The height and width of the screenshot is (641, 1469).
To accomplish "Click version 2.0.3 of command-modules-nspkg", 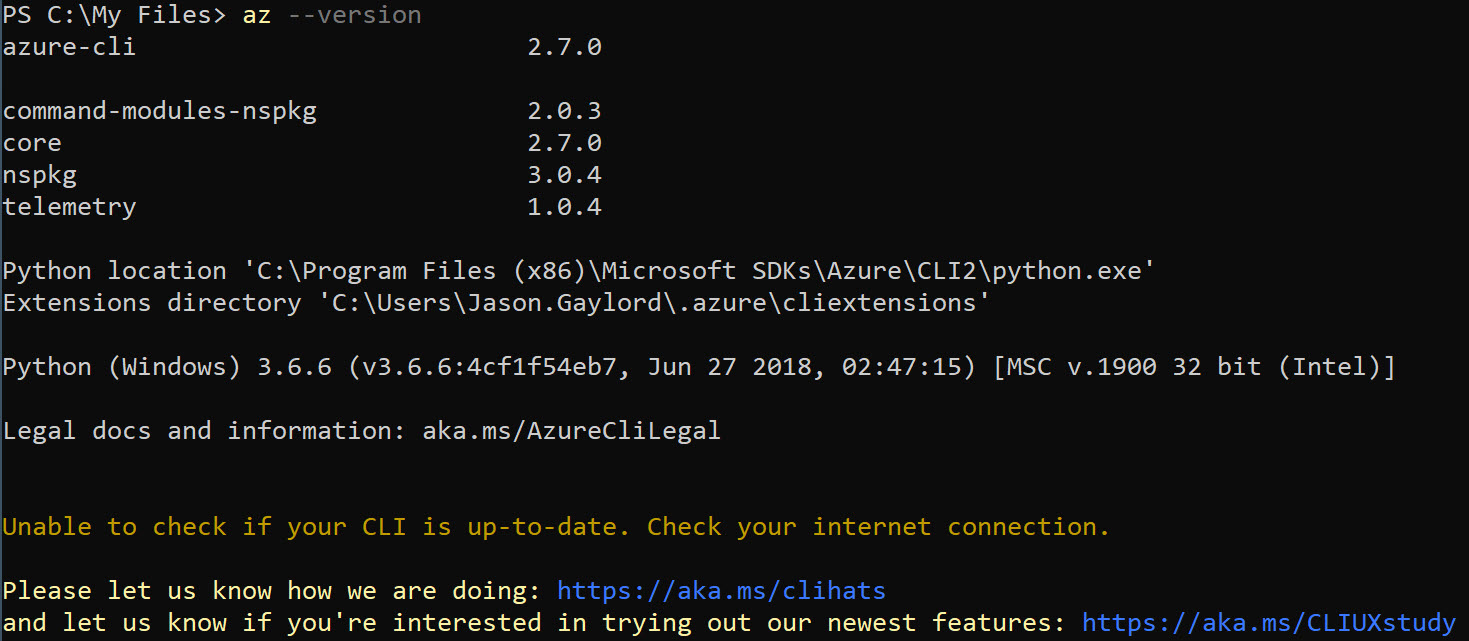I will [564, 111].
